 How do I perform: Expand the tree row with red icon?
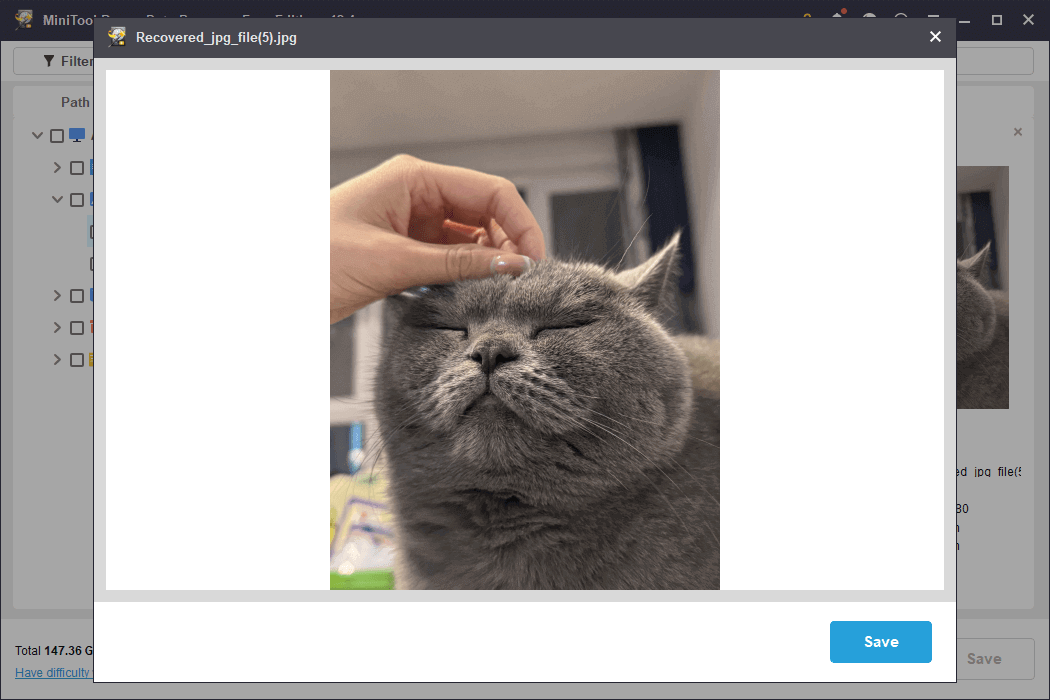58,328
